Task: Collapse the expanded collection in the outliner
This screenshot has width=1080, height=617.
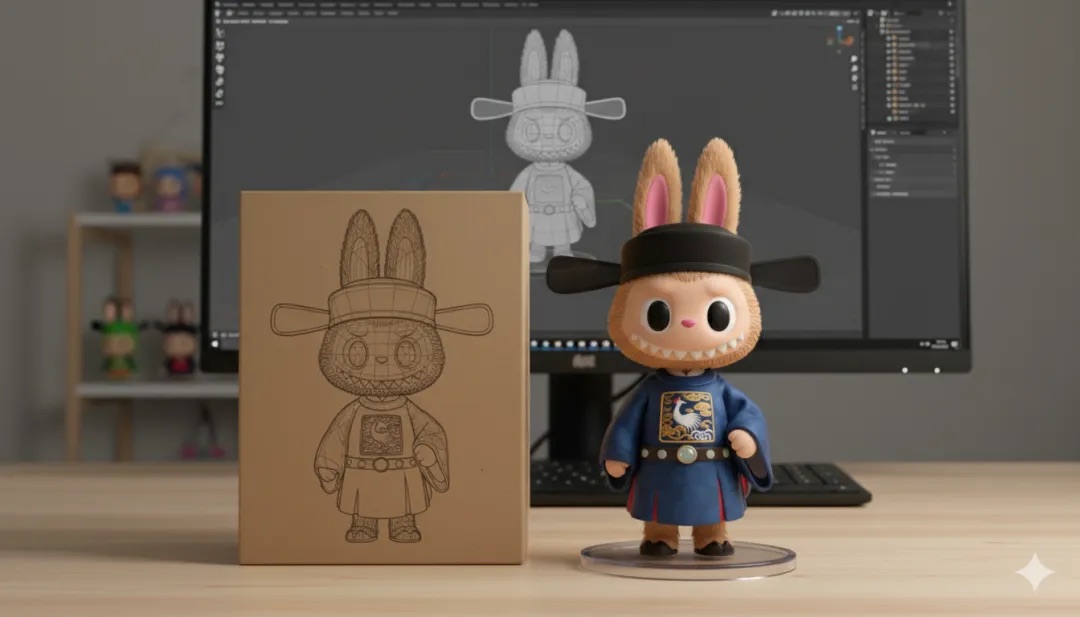Action: pyautogui.click(x=881, y=31)
